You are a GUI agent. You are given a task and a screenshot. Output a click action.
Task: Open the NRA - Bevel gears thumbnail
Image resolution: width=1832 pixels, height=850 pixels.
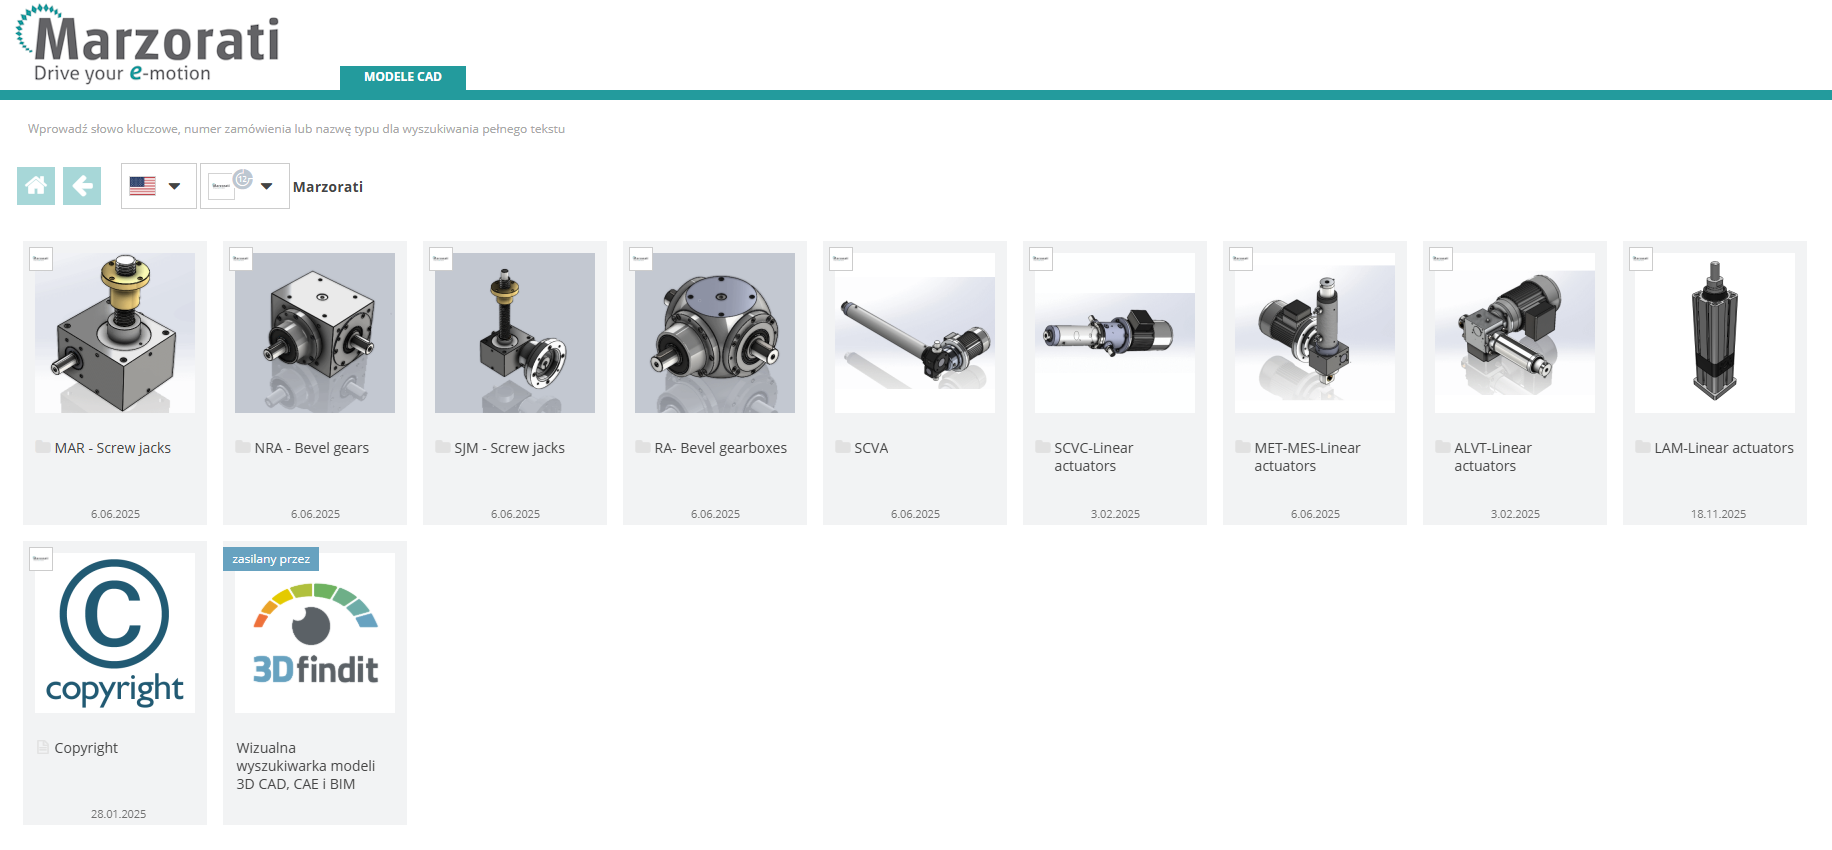pos(315,333)
